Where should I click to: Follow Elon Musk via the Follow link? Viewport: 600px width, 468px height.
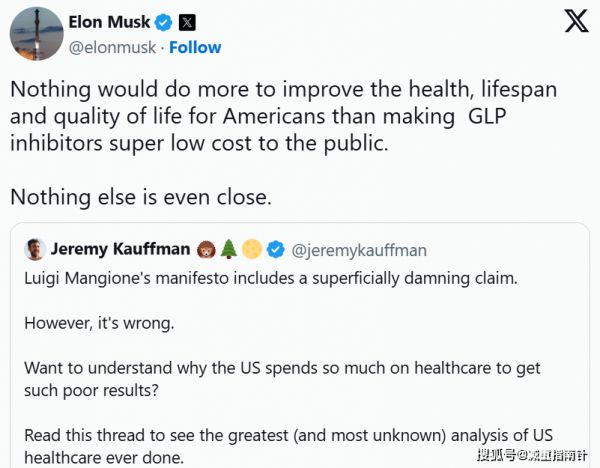point(193,47)
